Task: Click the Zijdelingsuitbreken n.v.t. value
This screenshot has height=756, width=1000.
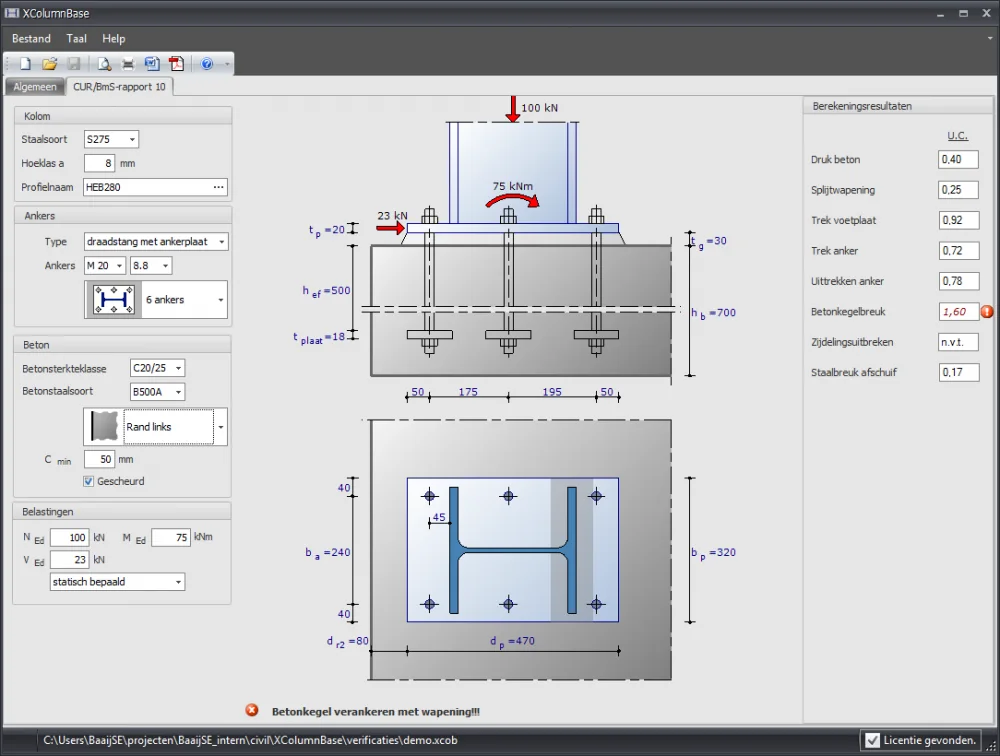Action: 959,342
